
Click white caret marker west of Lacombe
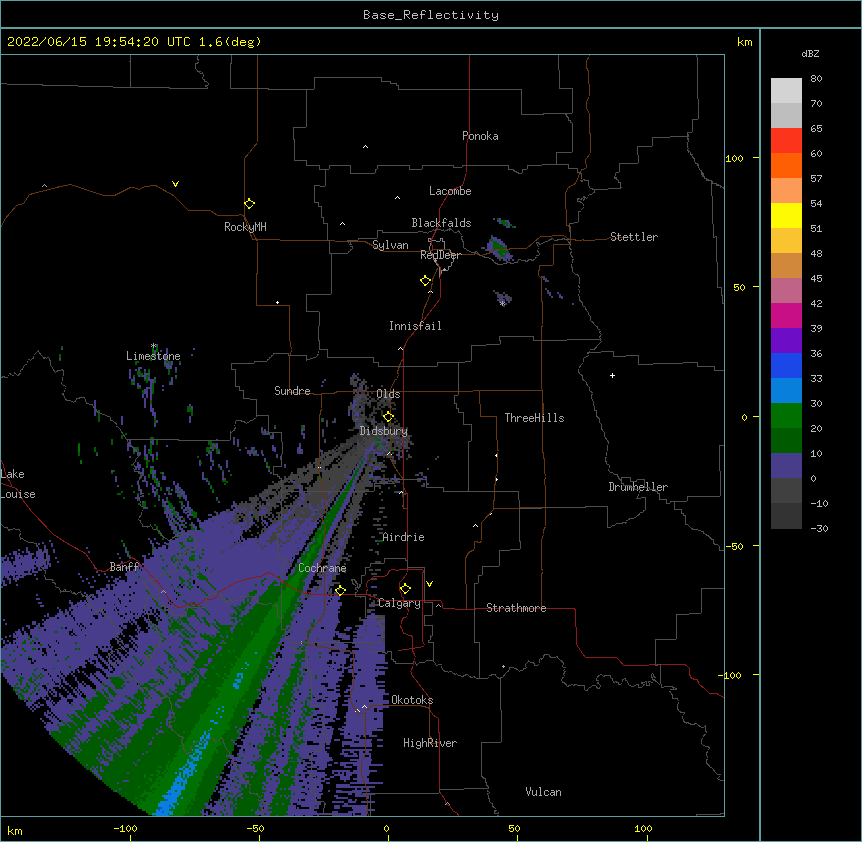tap(397, 197)
